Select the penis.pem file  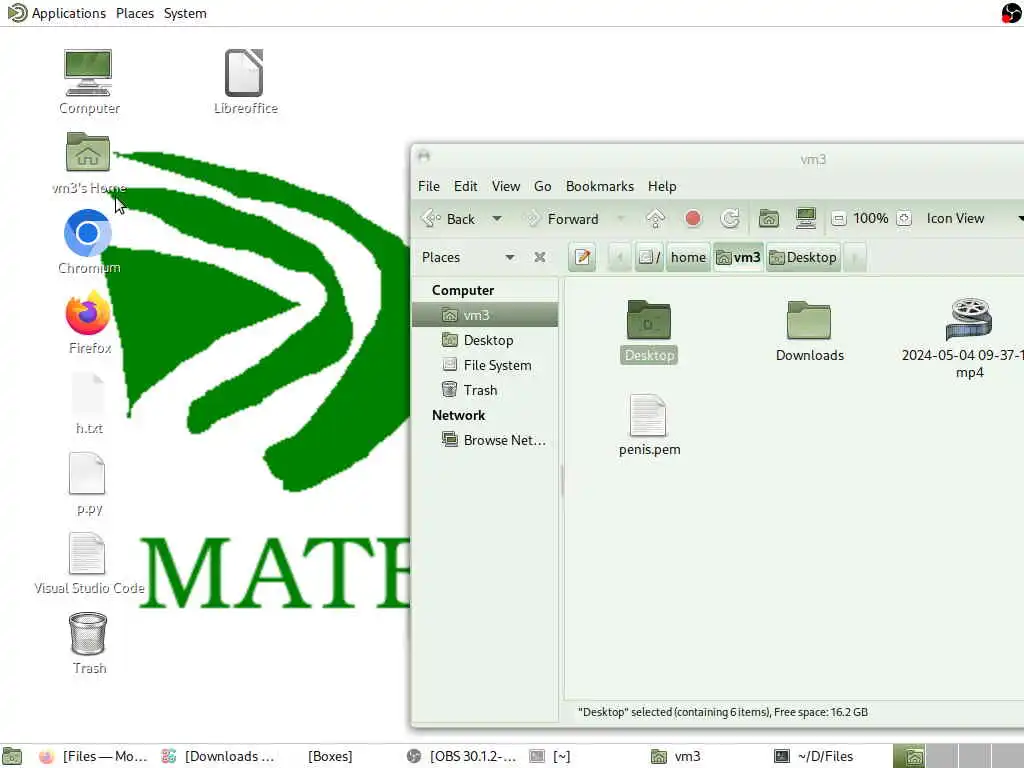[649, 425]
